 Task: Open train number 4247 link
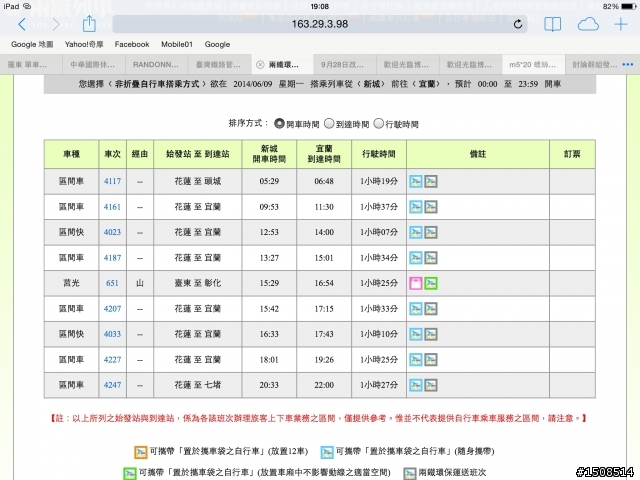point(112,385)
